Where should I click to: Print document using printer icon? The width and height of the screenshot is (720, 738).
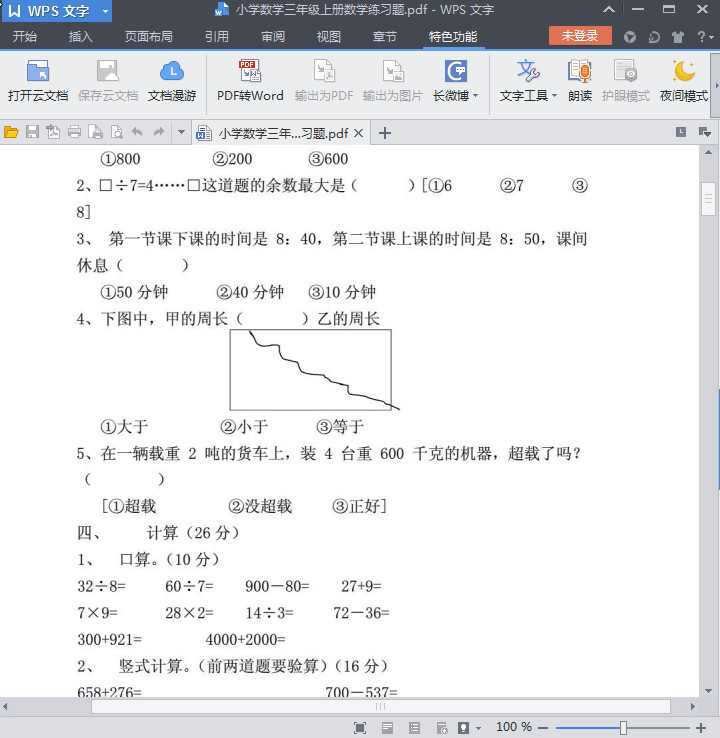74,132
